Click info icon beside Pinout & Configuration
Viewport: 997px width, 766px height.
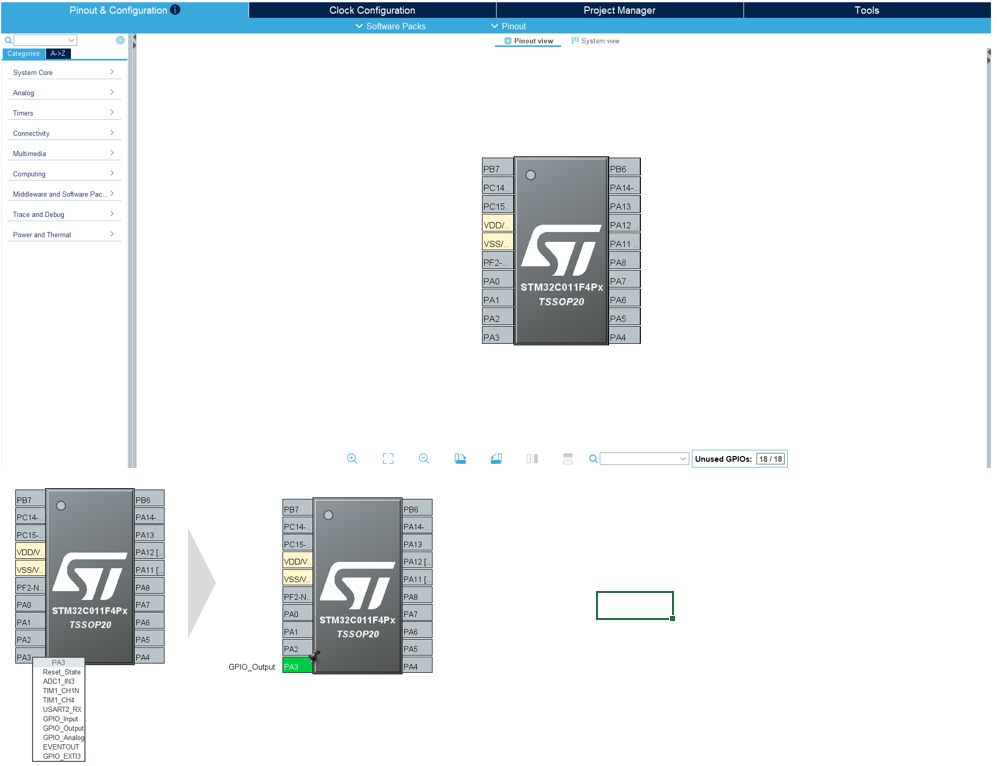point(175,10)
